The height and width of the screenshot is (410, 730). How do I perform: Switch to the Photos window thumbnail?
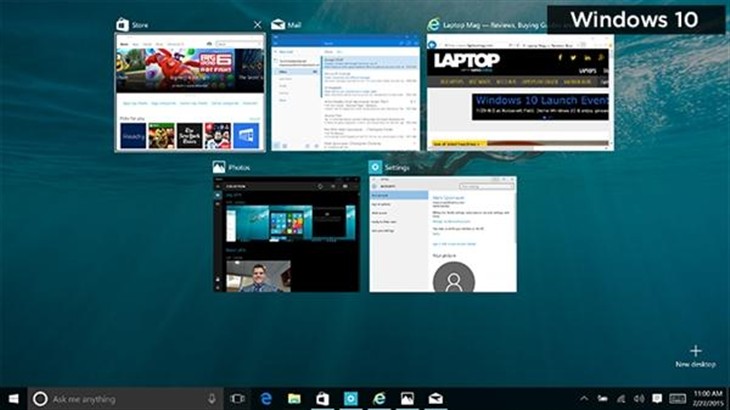tap(286, 234)
